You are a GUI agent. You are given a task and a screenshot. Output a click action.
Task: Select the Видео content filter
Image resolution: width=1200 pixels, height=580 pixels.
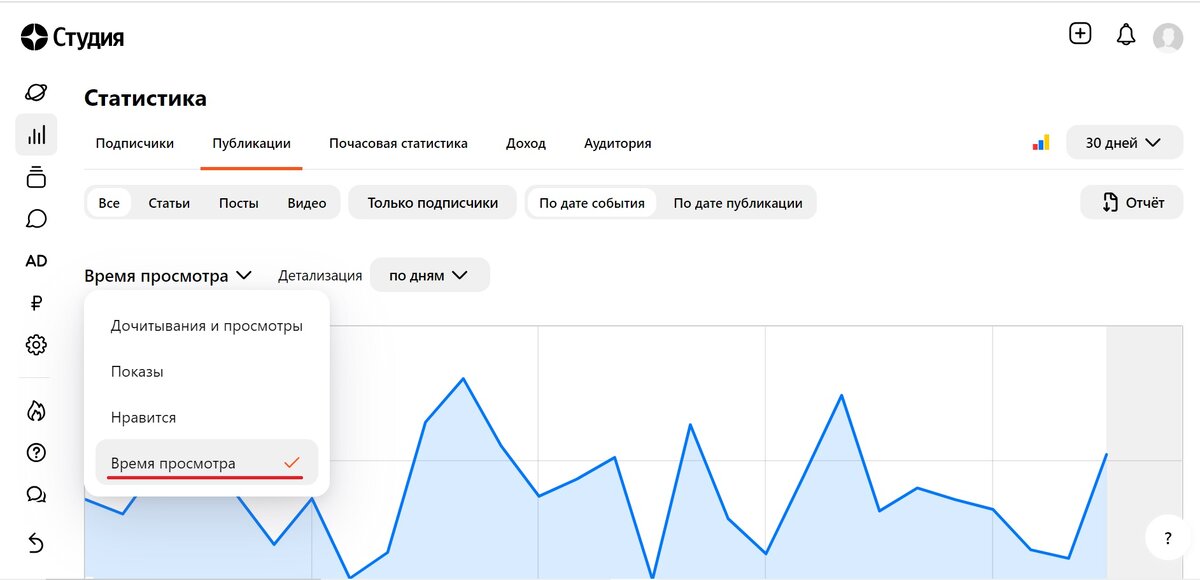307,202
